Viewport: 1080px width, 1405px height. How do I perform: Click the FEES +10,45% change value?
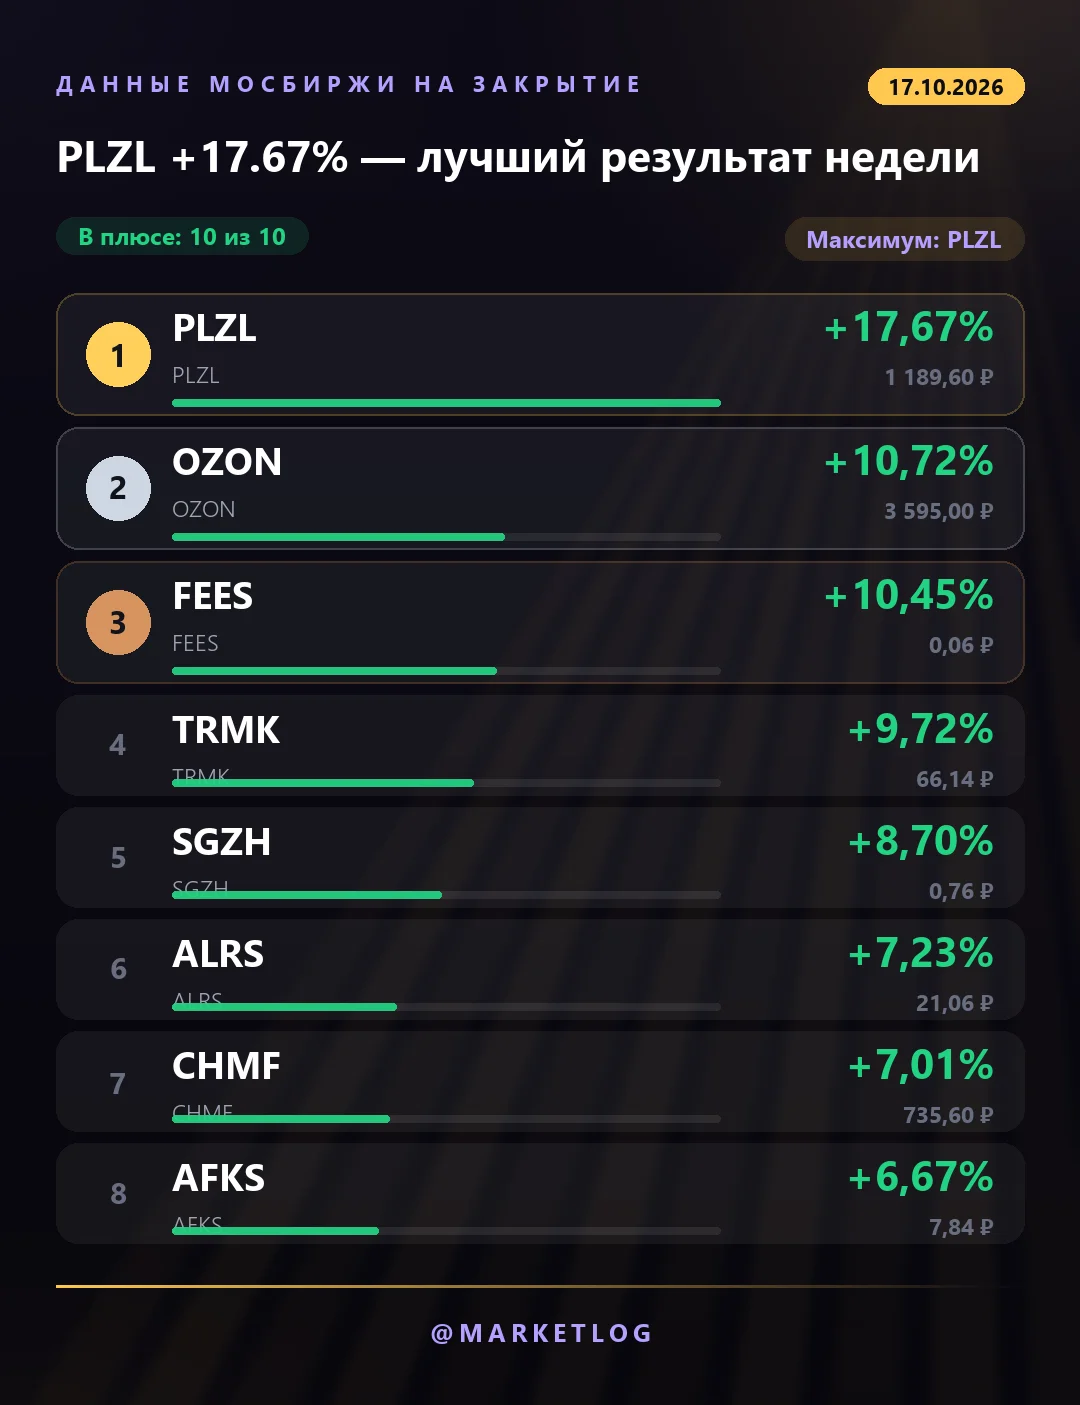pyautogui.click(x=908, y=595)
